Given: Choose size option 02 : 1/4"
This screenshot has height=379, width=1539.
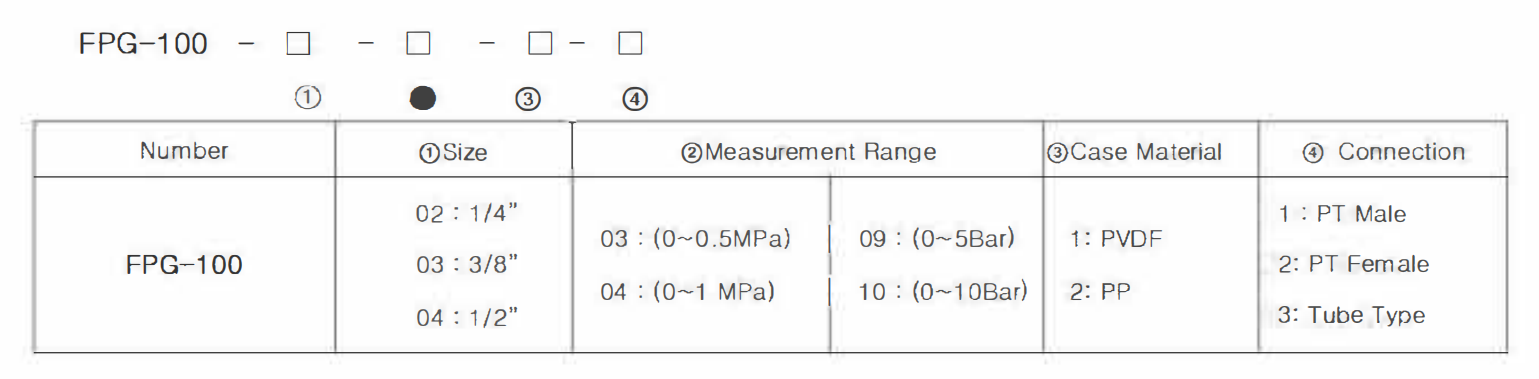Looking at the screenshot, I should click(467, 214).
